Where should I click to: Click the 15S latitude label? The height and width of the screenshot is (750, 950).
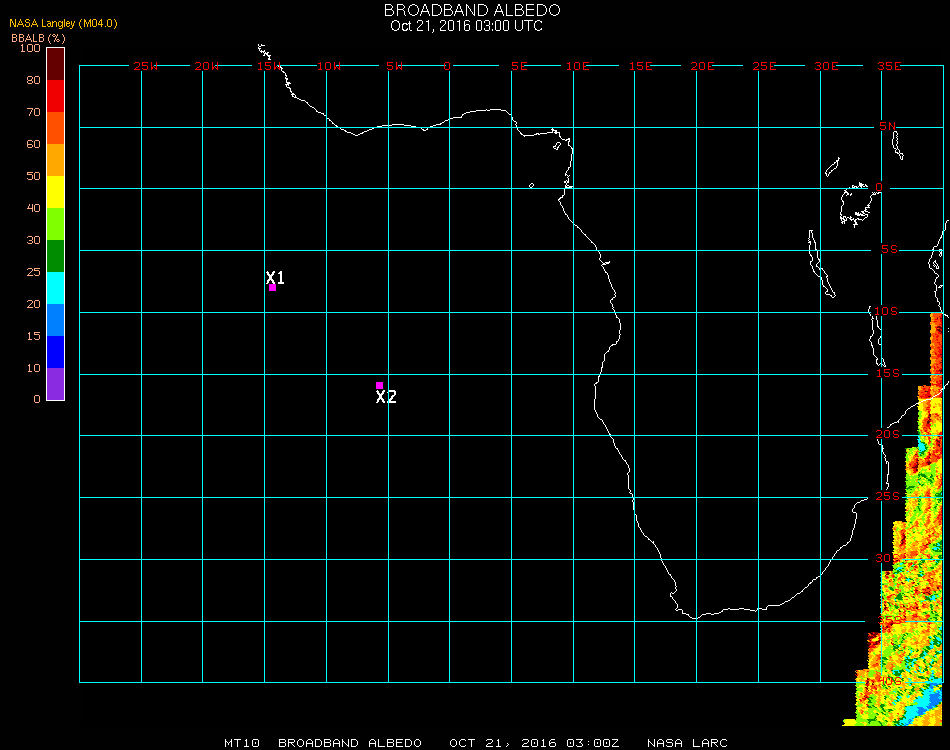(x=888, y=373)
